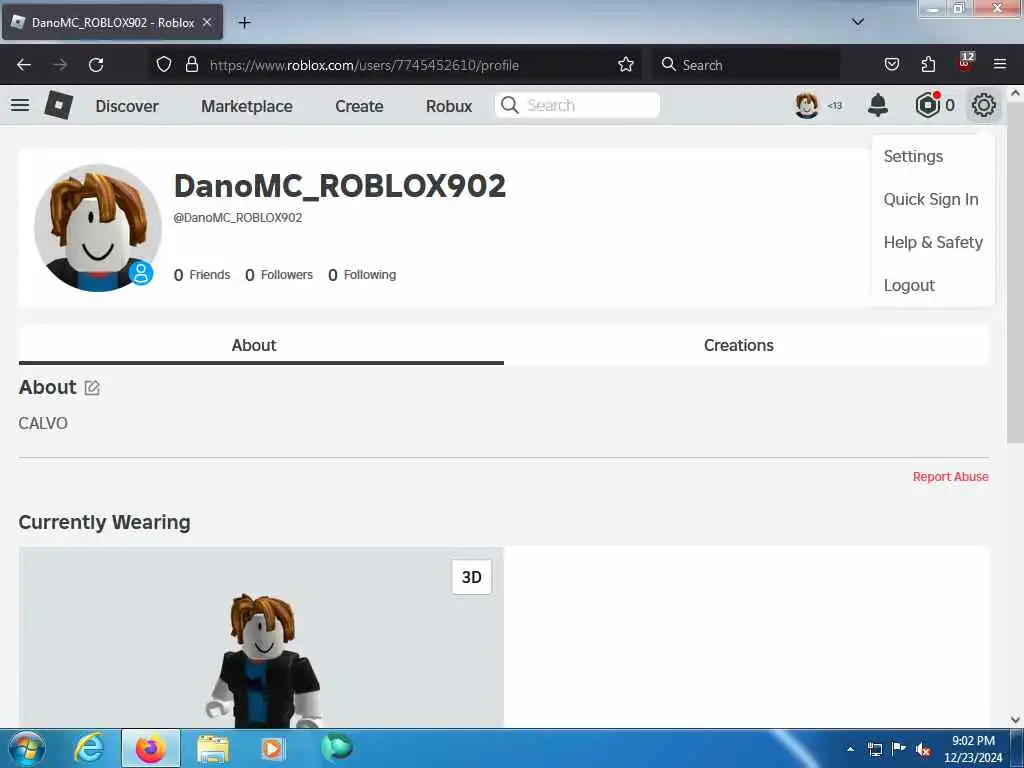Open the avatar thumbnail in Roblox header
1024x768 pixels.
coord(807,105)
